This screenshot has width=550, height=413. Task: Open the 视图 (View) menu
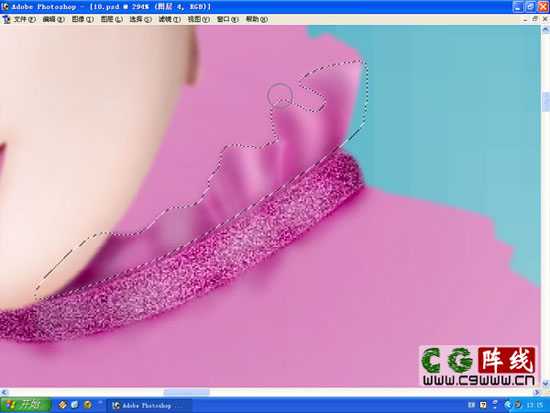click(x=199, y=19)
